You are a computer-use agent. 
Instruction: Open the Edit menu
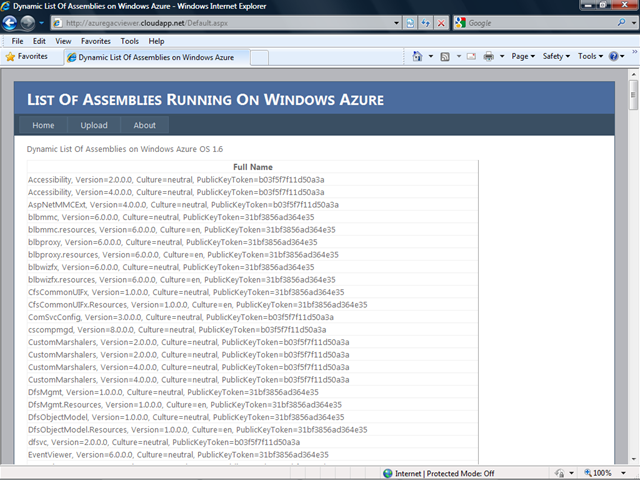pyautogui.click(x=39, y=41)
